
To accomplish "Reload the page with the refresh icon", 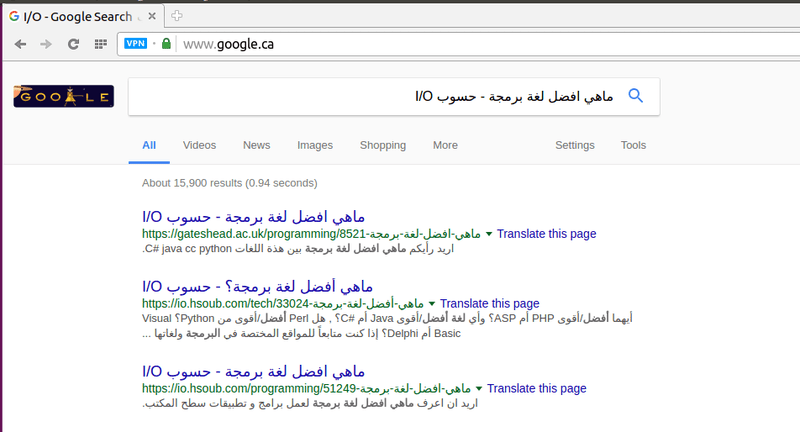I will (73, 44).
